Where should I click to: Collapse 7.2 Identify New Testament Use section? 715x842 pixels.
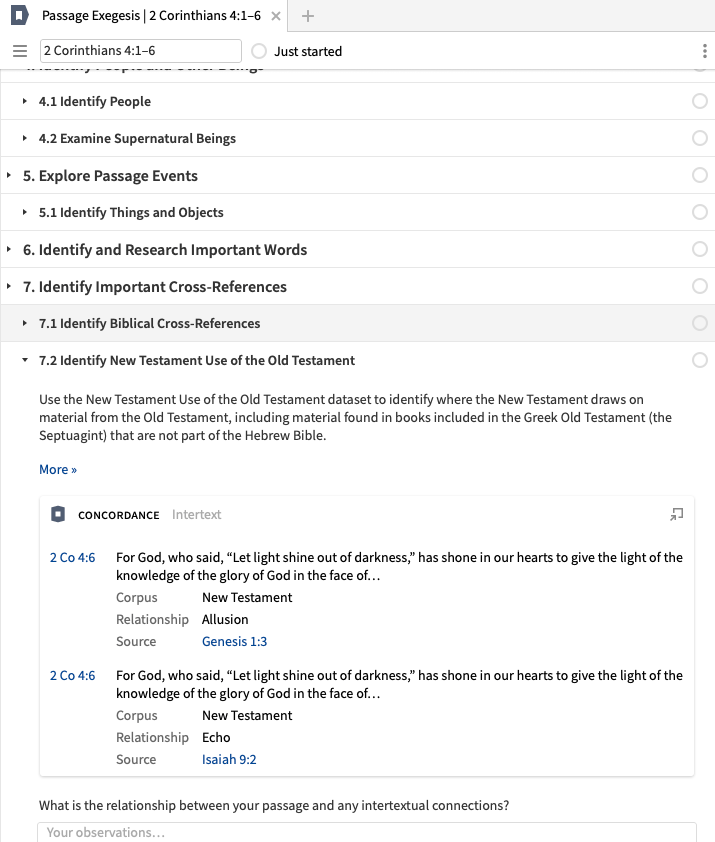25,361
